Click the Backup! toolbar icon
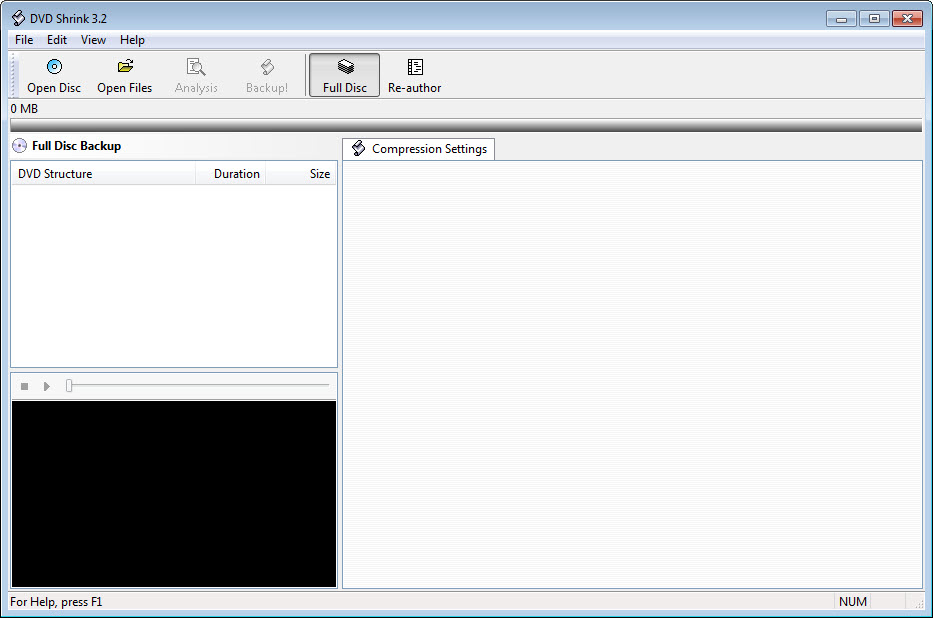The width and height of the screenshot is (933, 618). 267,67
